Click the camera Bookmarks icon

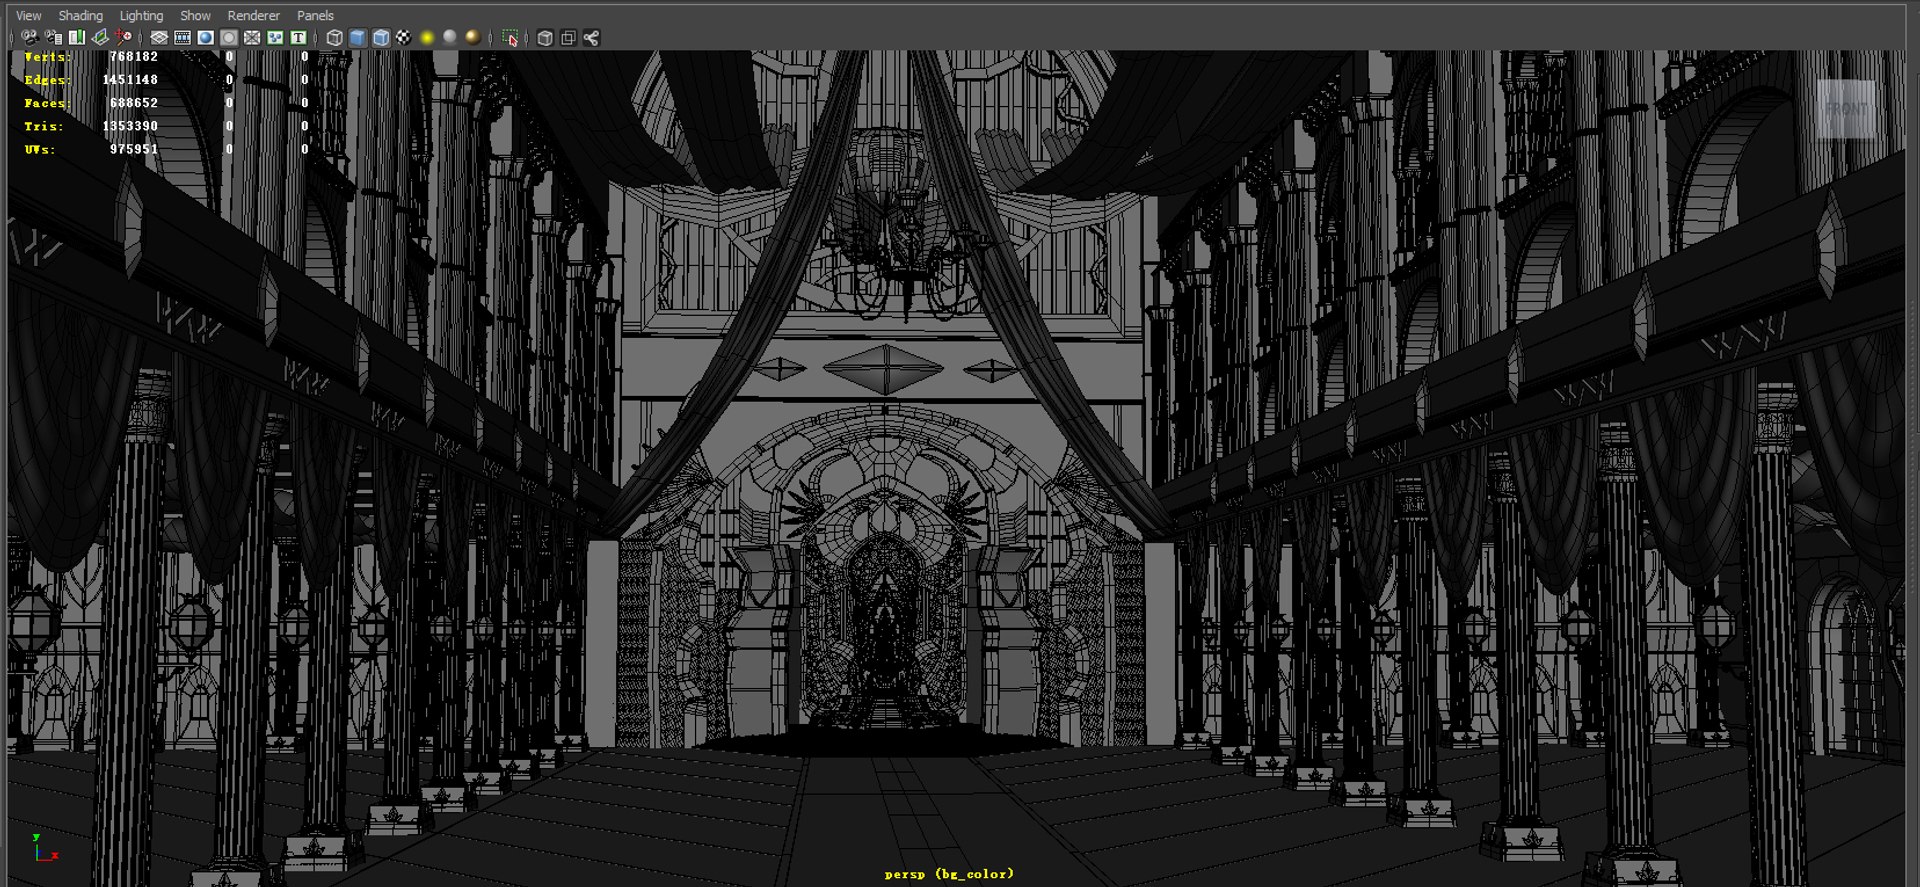[x=77, y=38]
